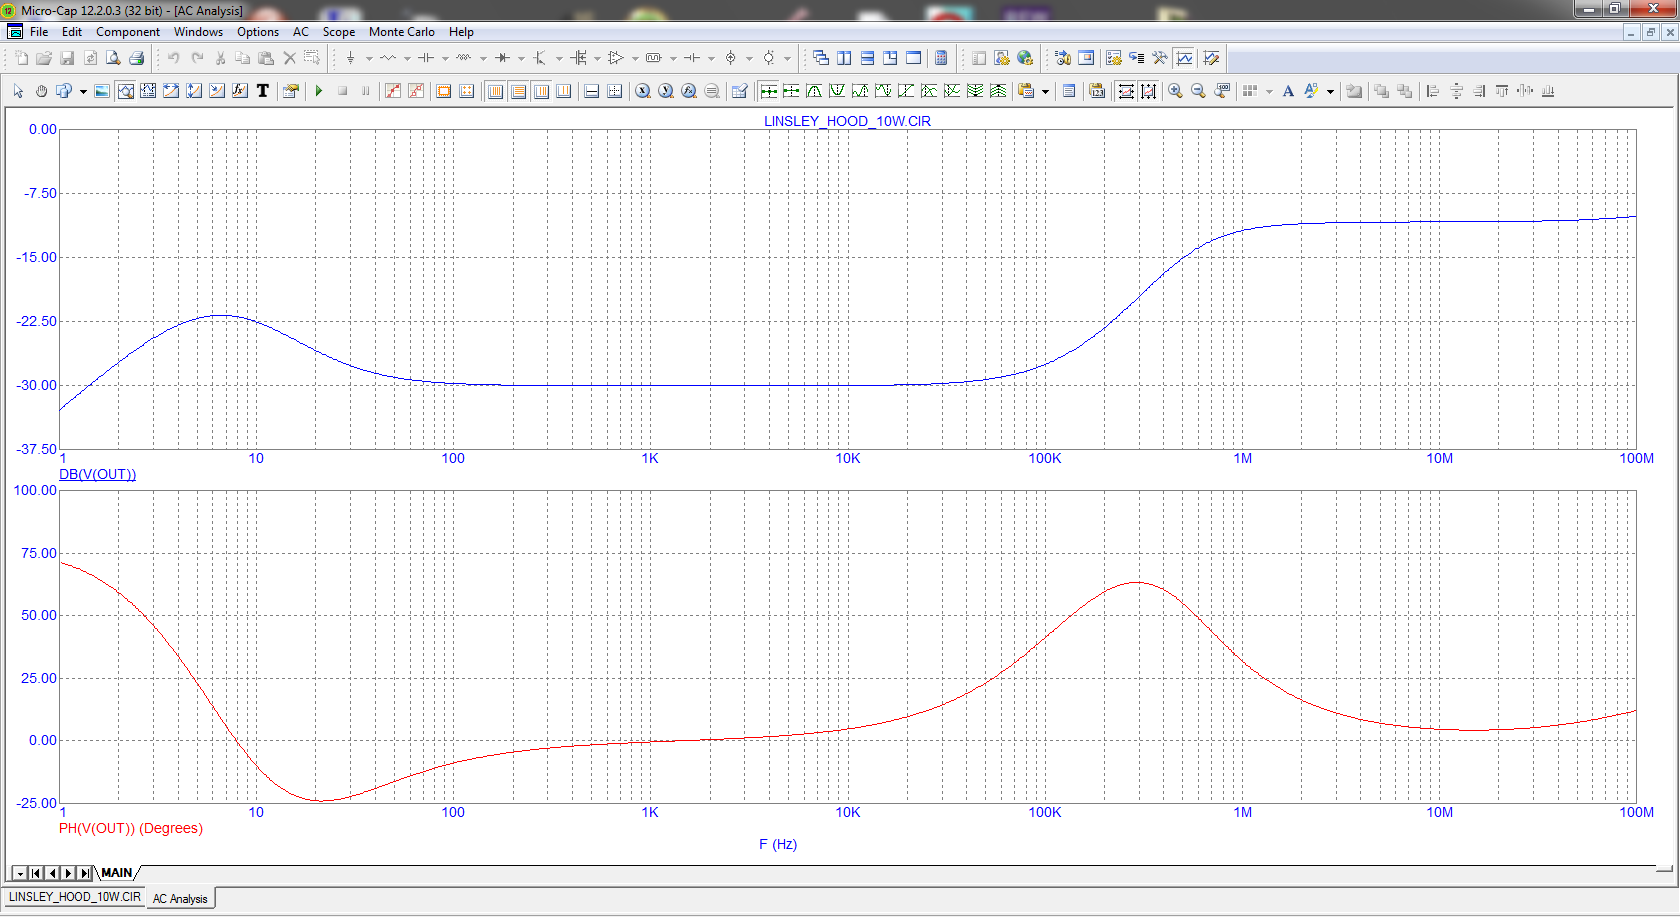The height and width of the screenshot is (917, 1680).
Task: Open the page selector dropdown near MAIN tab
Action: 19,873
